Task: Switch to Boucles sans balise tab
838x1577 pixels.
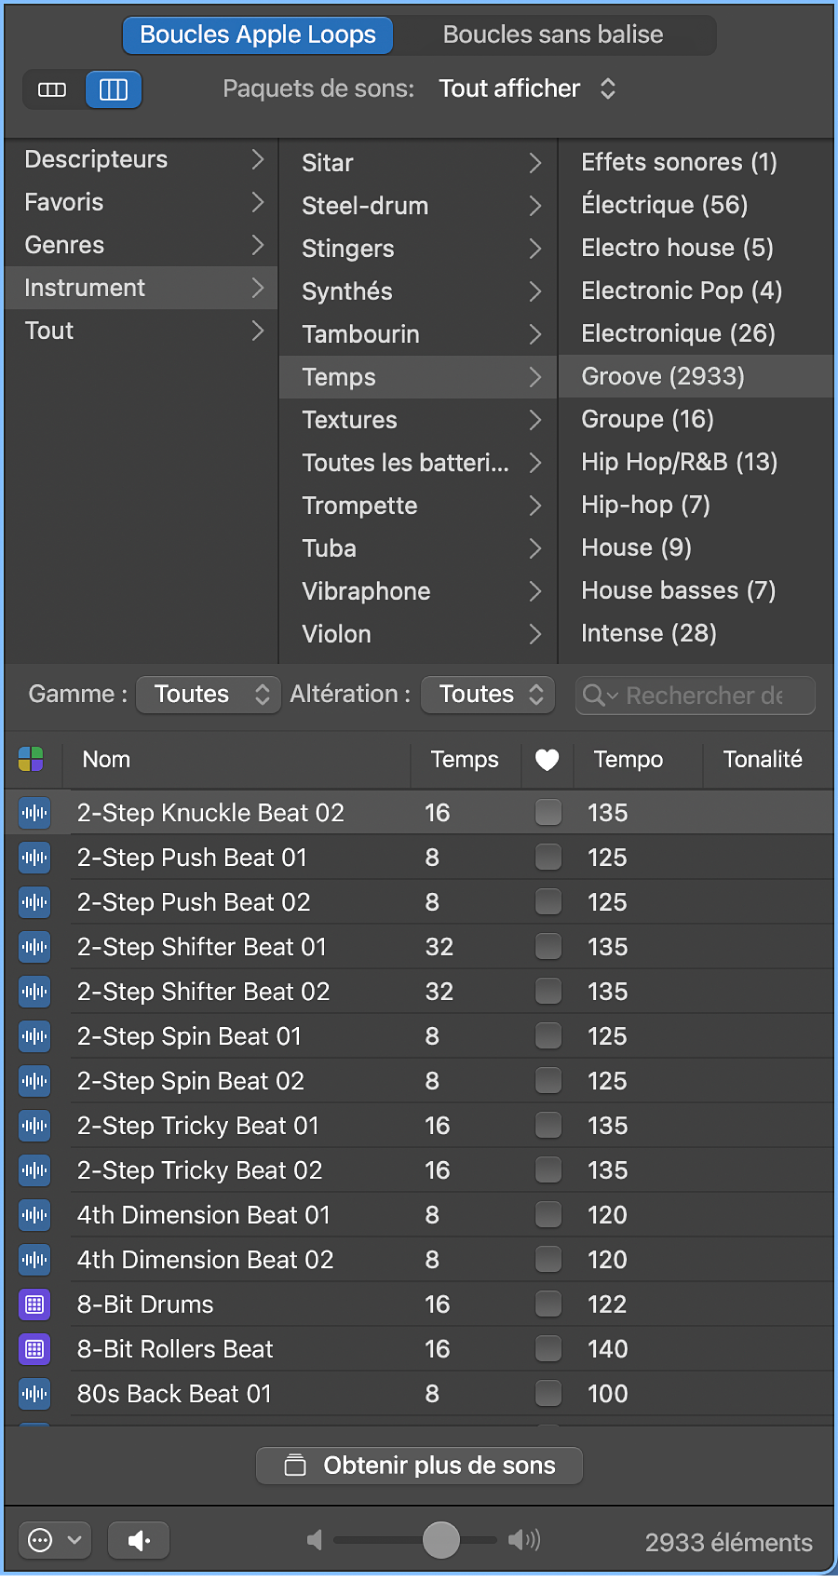Action: point(553,35)
